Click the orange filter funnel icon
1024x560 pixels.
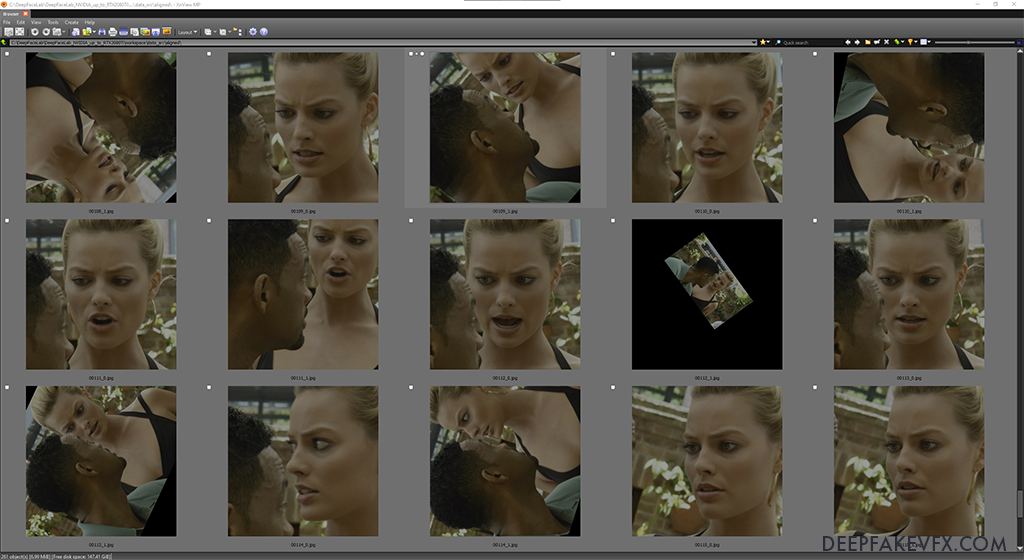[x=910, y=42]
